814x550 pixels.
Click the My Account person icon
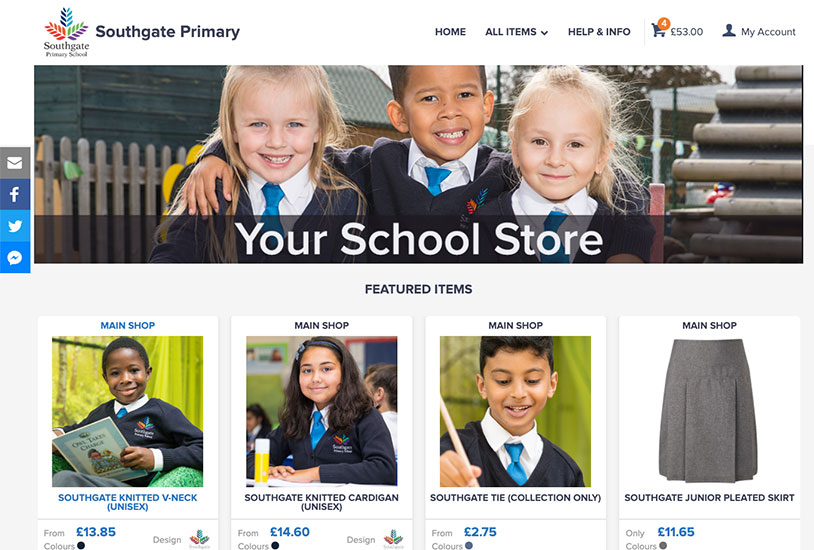[729, 31]
